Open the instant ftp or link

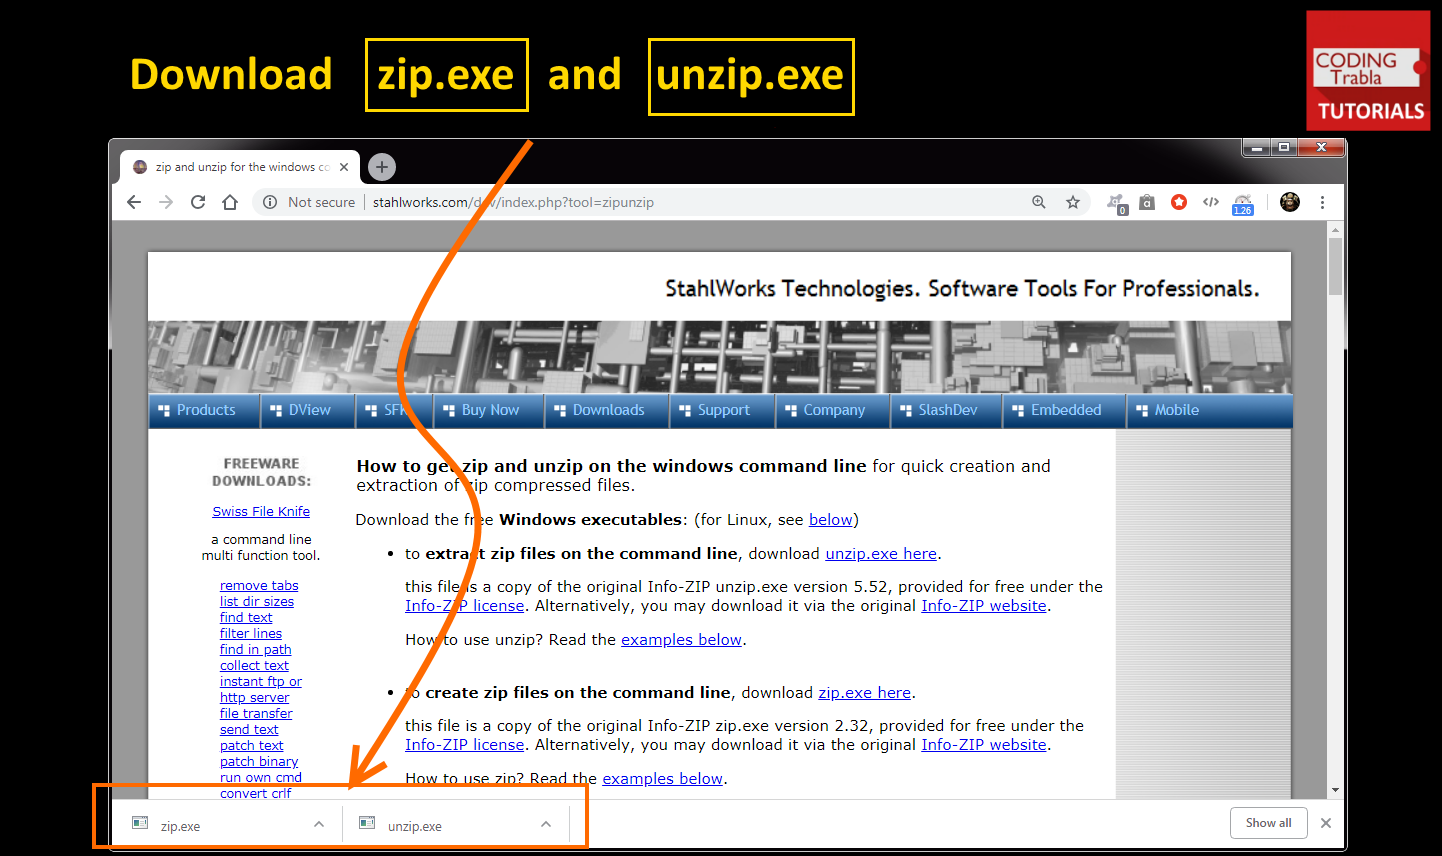(x=261, y=681)
